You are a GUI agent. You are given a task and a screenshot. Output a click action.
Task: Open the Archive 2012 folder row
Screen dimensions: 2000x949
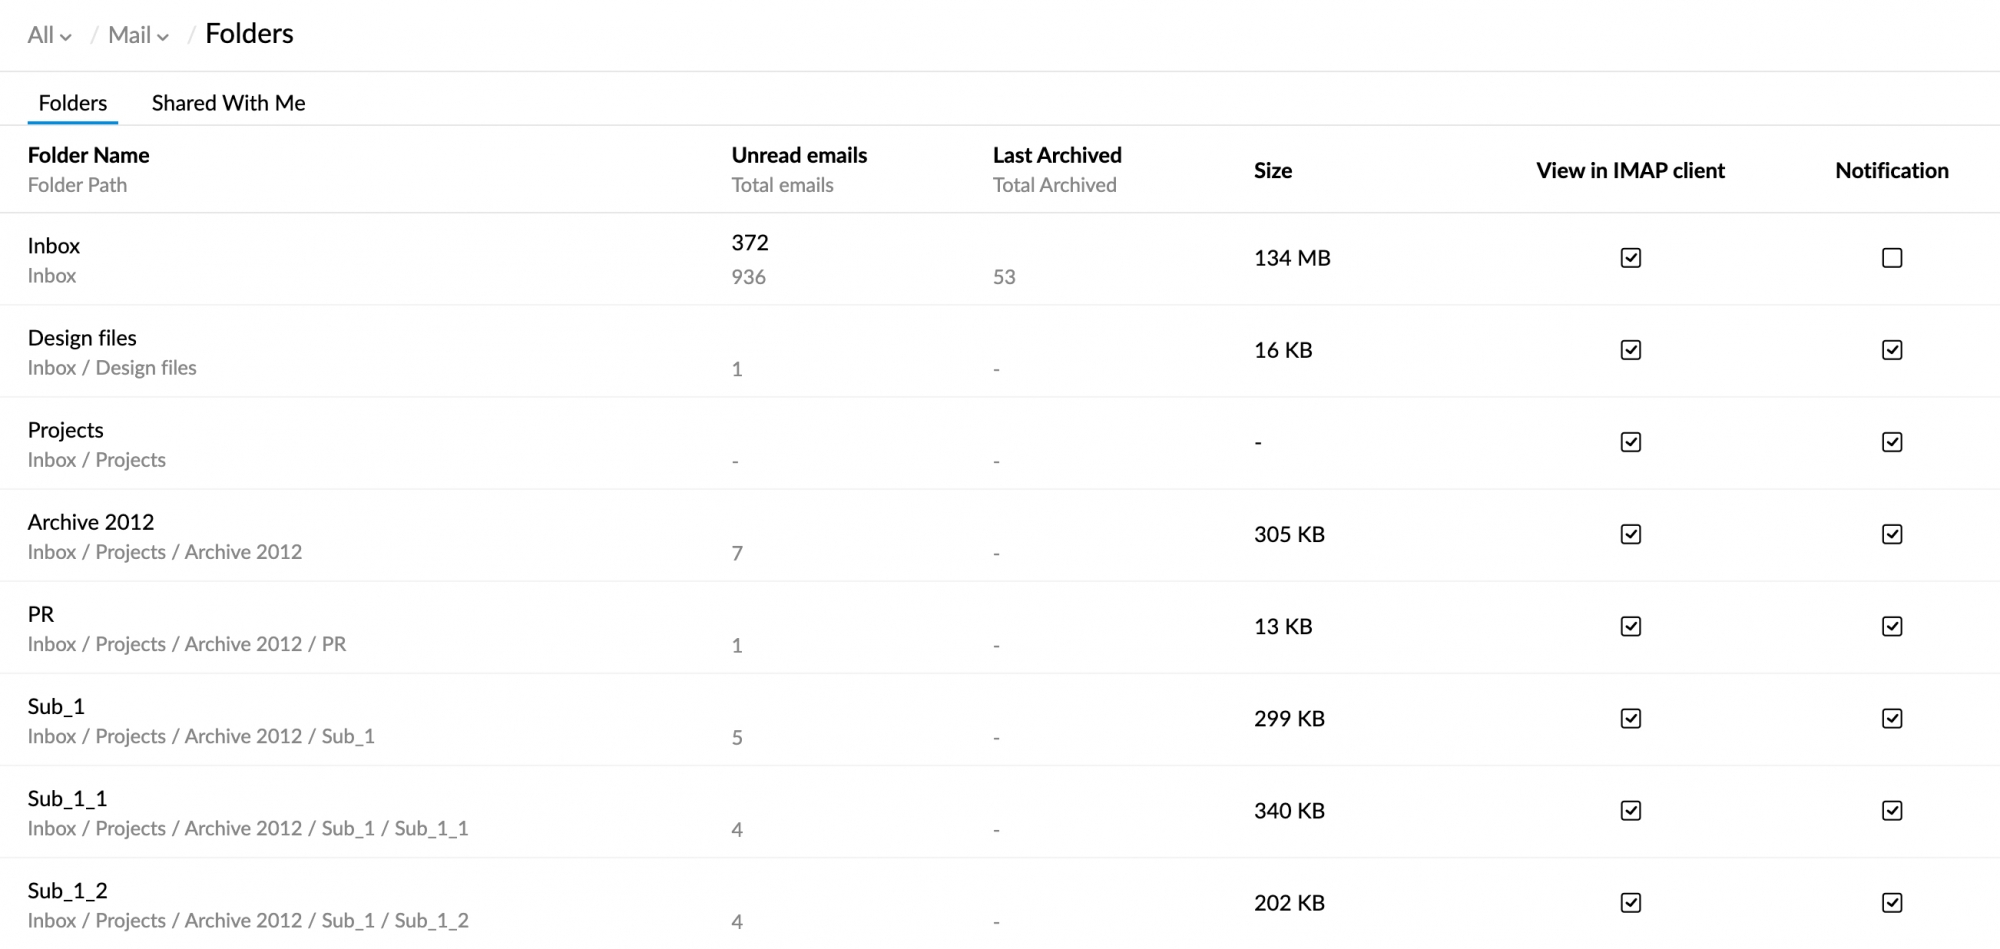click(x=90, y=522)
